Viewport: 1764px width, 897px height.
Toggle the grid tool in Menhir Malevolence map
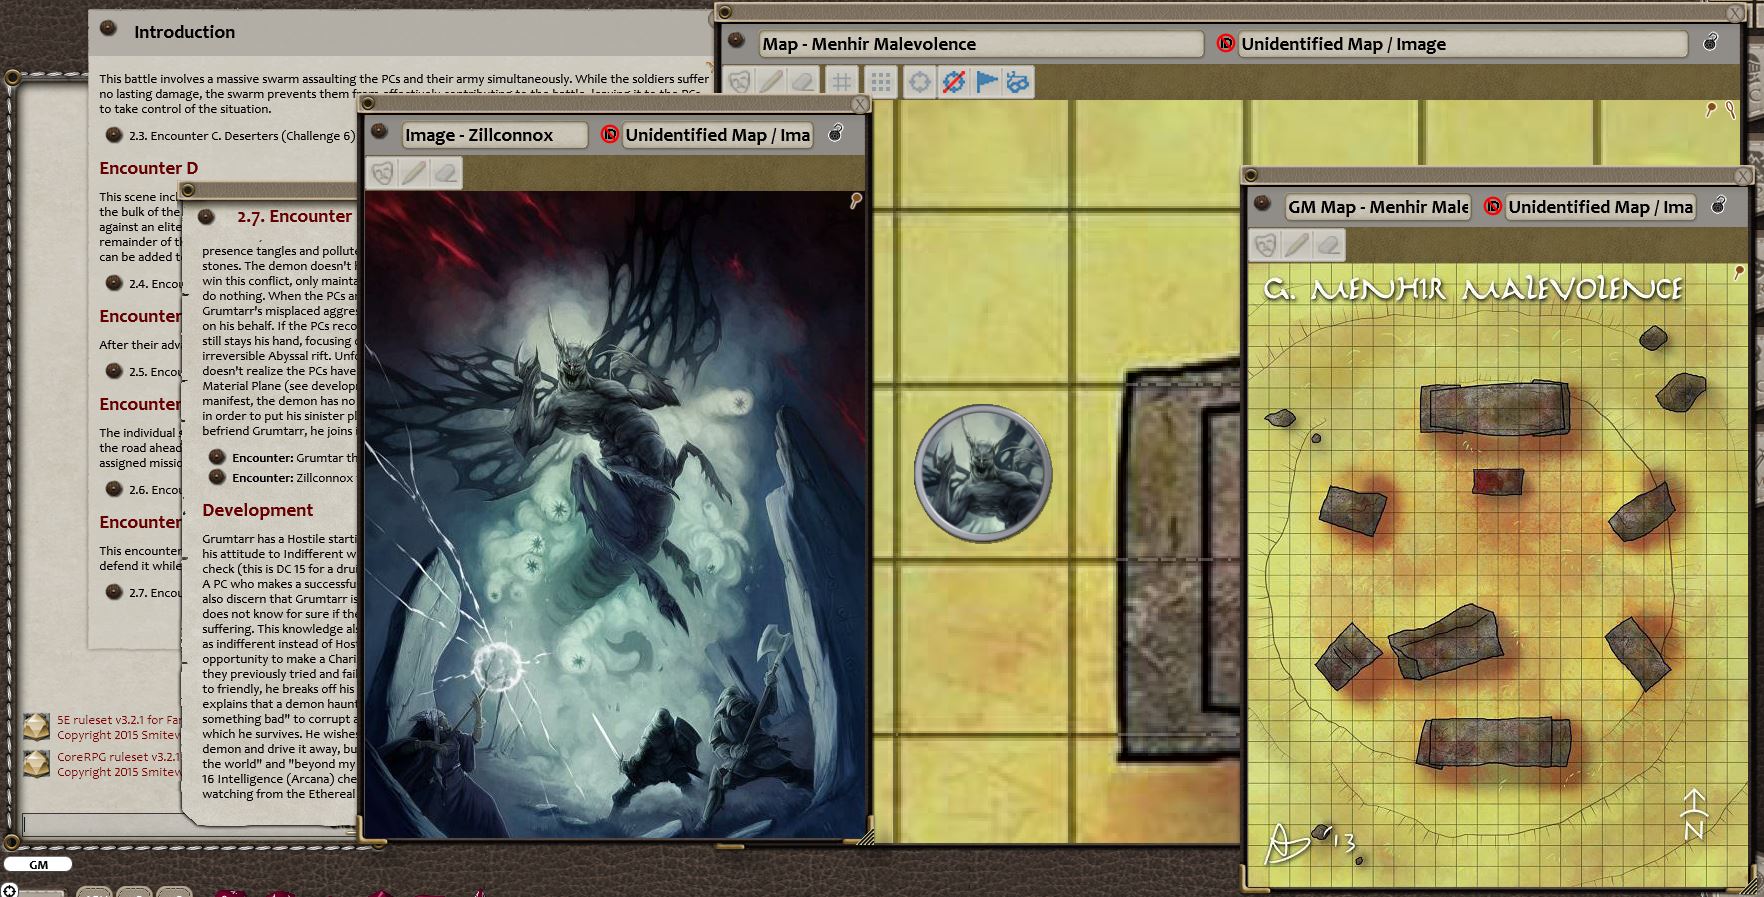(x=843, y=82)
